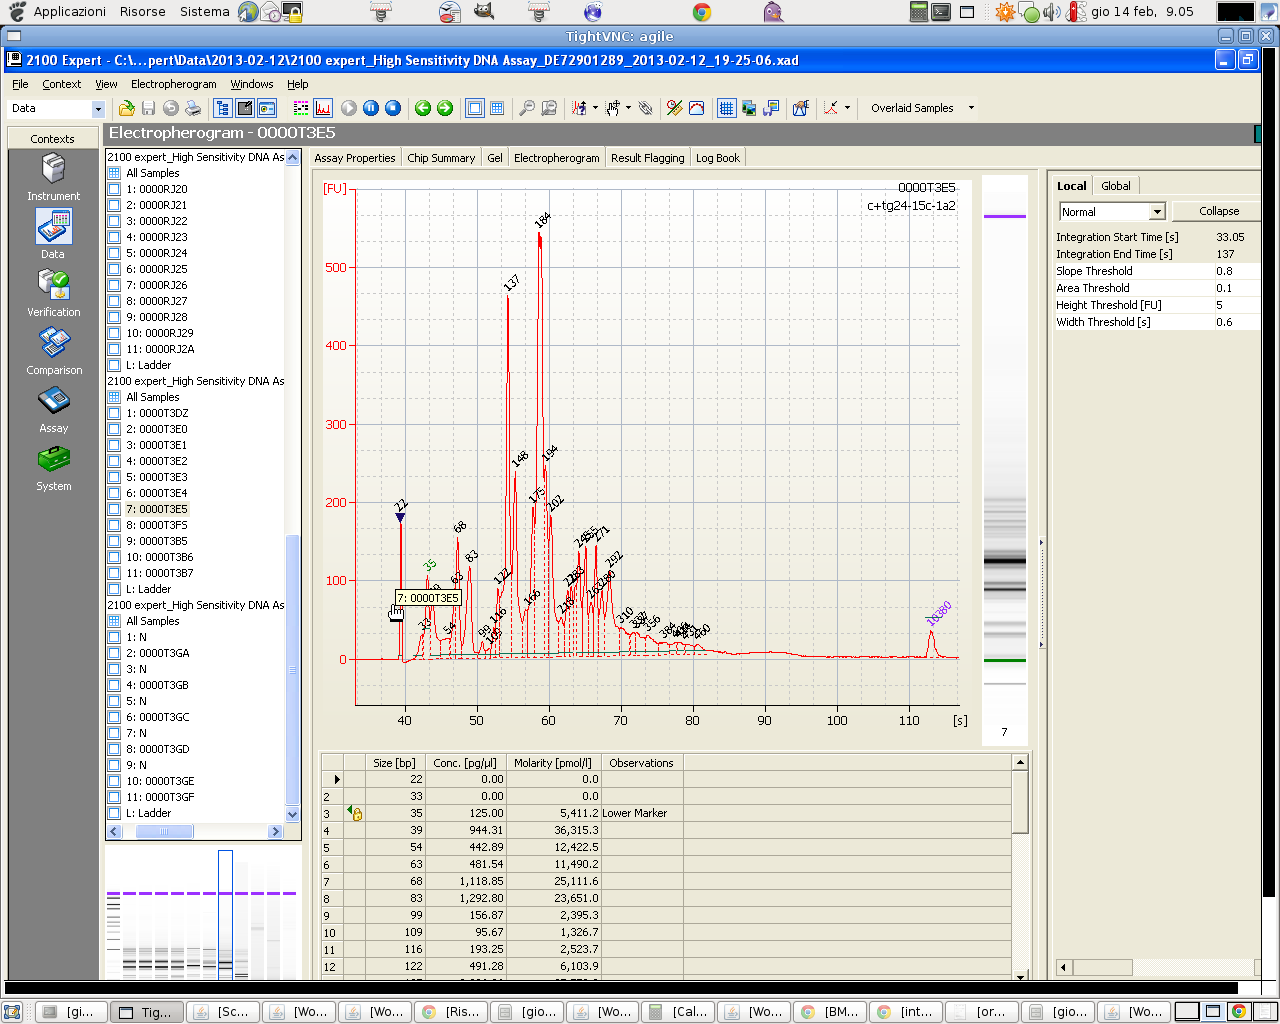Screen dimensions: 1280x1024
Task: Click Size [bp] column header
Action: (x=394, y=763)
